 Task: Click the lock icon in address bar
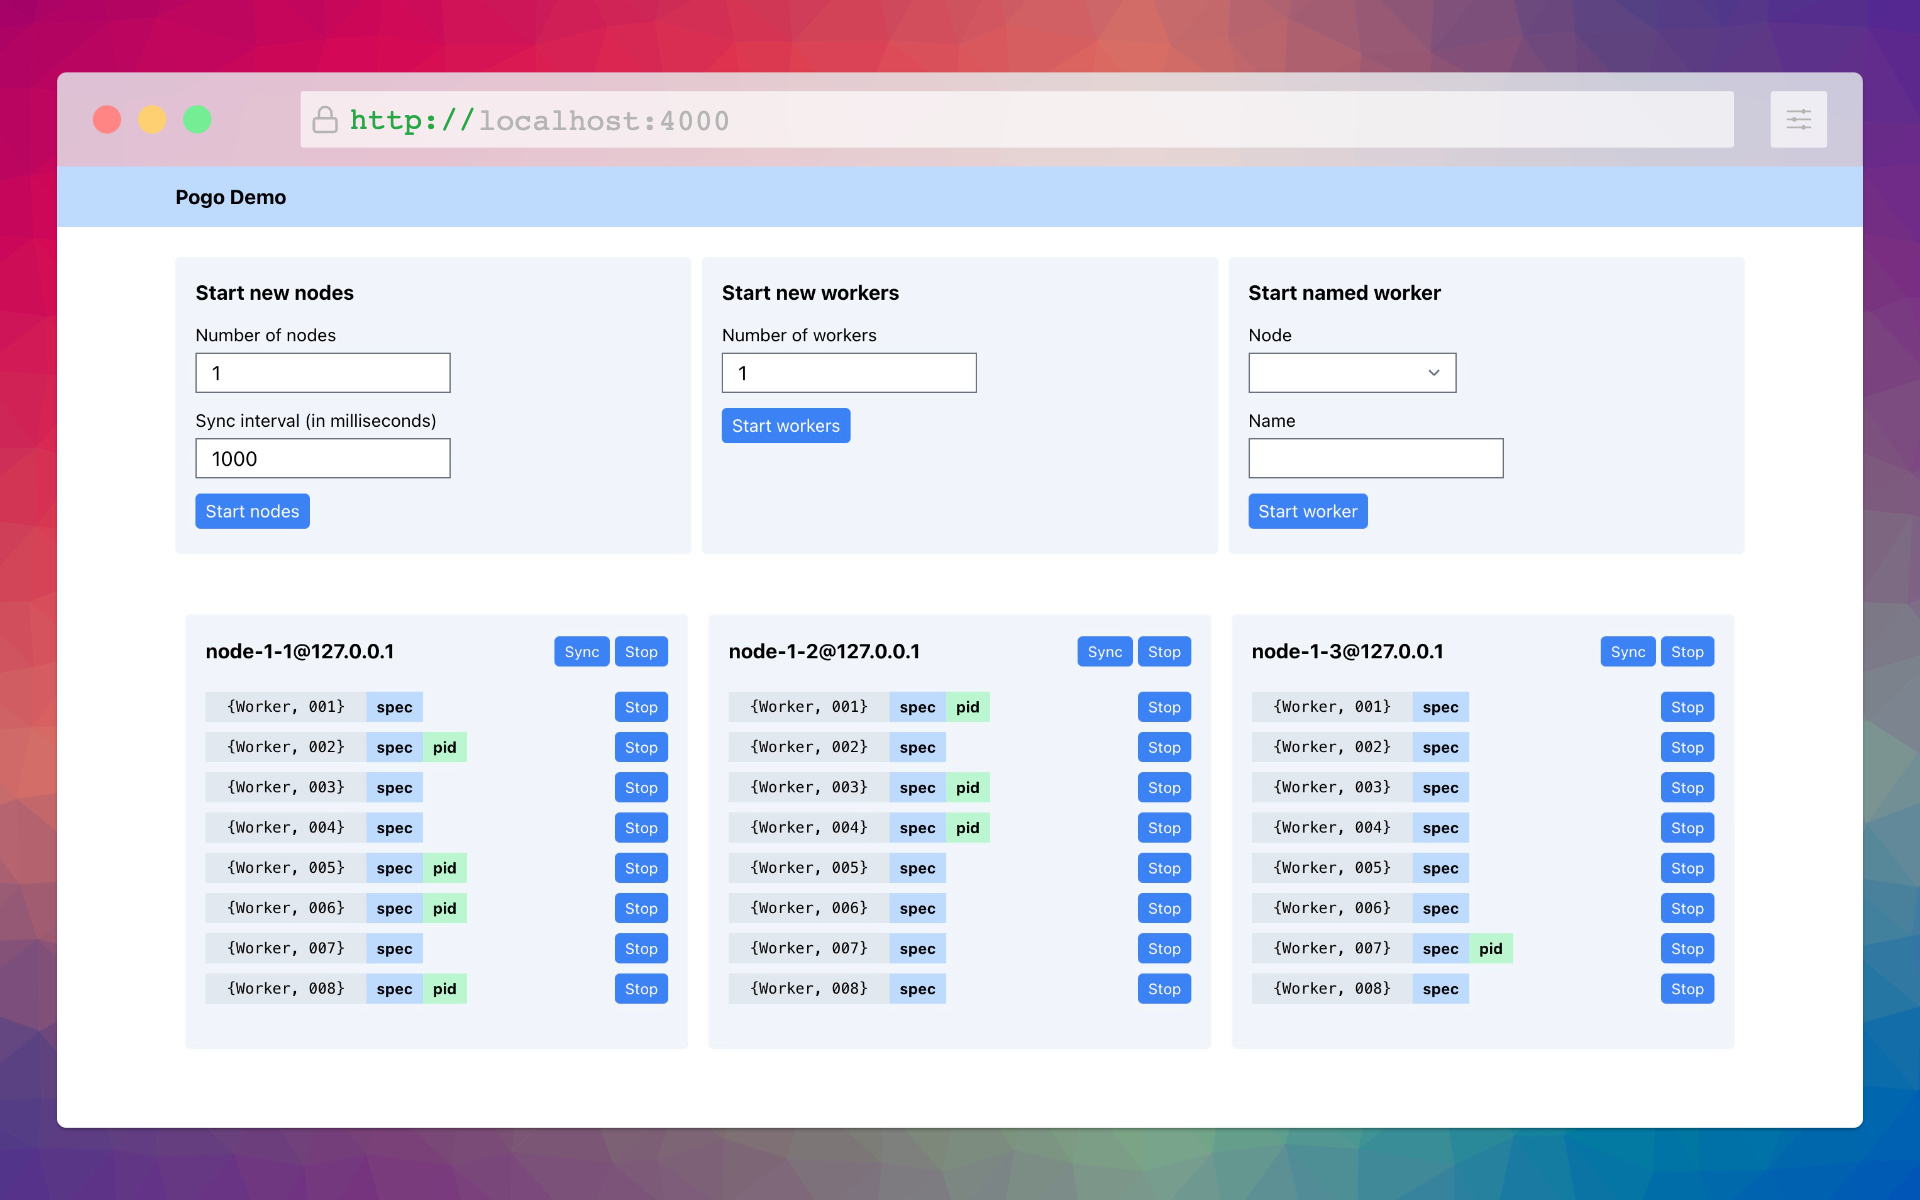tap(325, 120)
